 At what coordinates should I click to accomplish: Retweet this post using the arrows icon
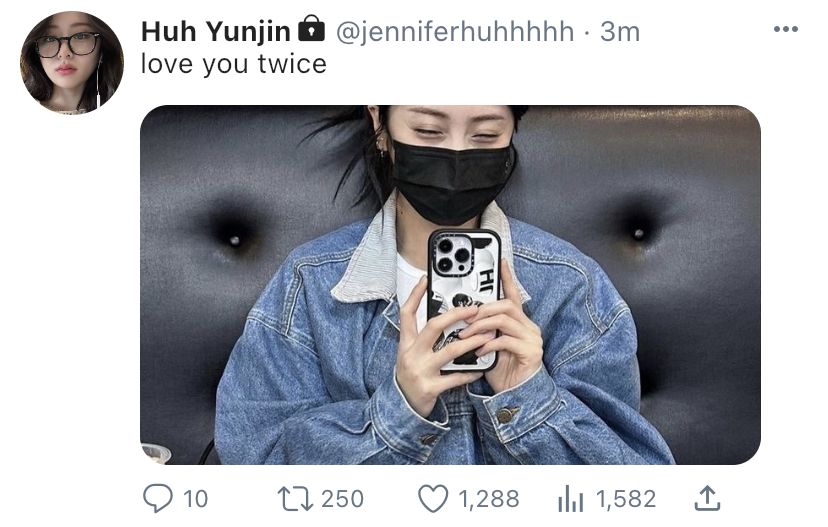point(295,499)
